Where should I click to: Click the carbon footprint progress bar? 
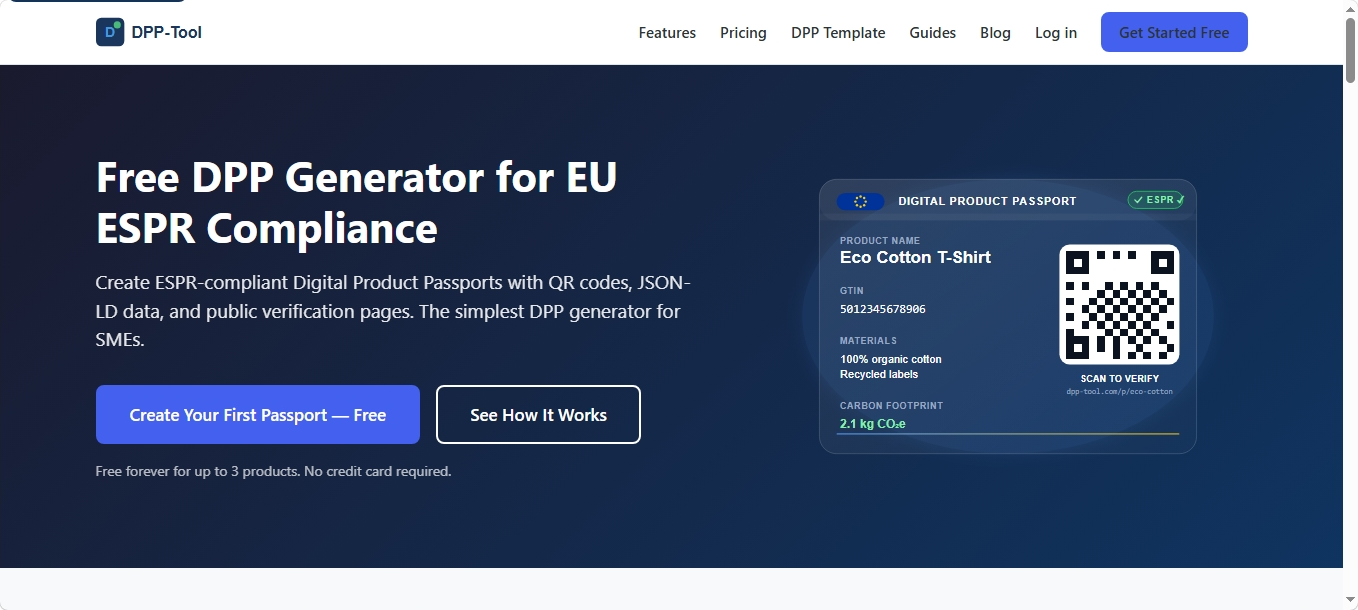1009,434
